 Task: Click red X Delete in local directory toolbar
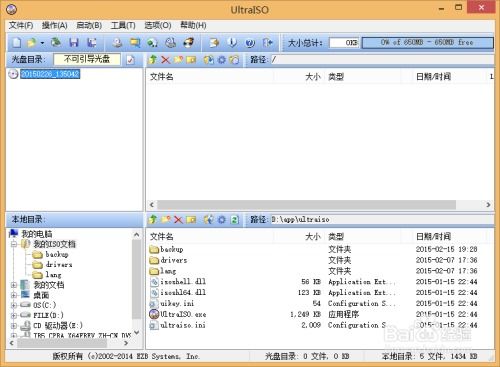tap(178, 219)
